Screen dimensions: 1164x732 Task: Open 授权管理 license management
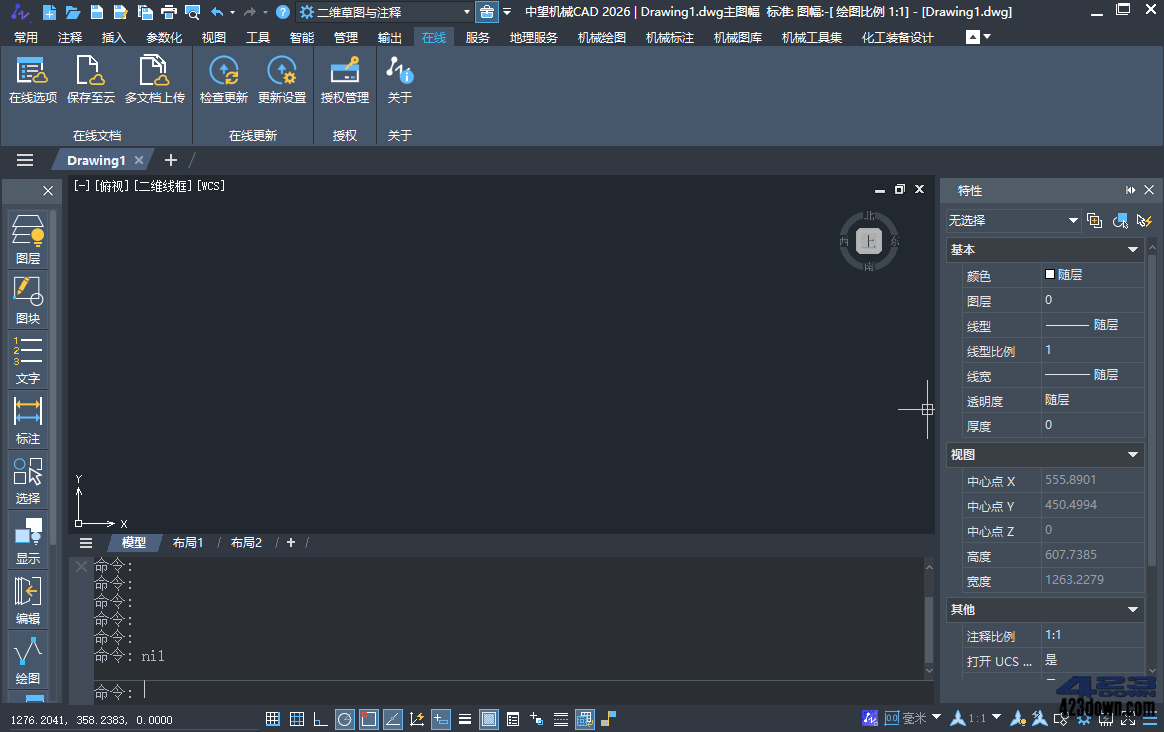click(x=344, y=80)
